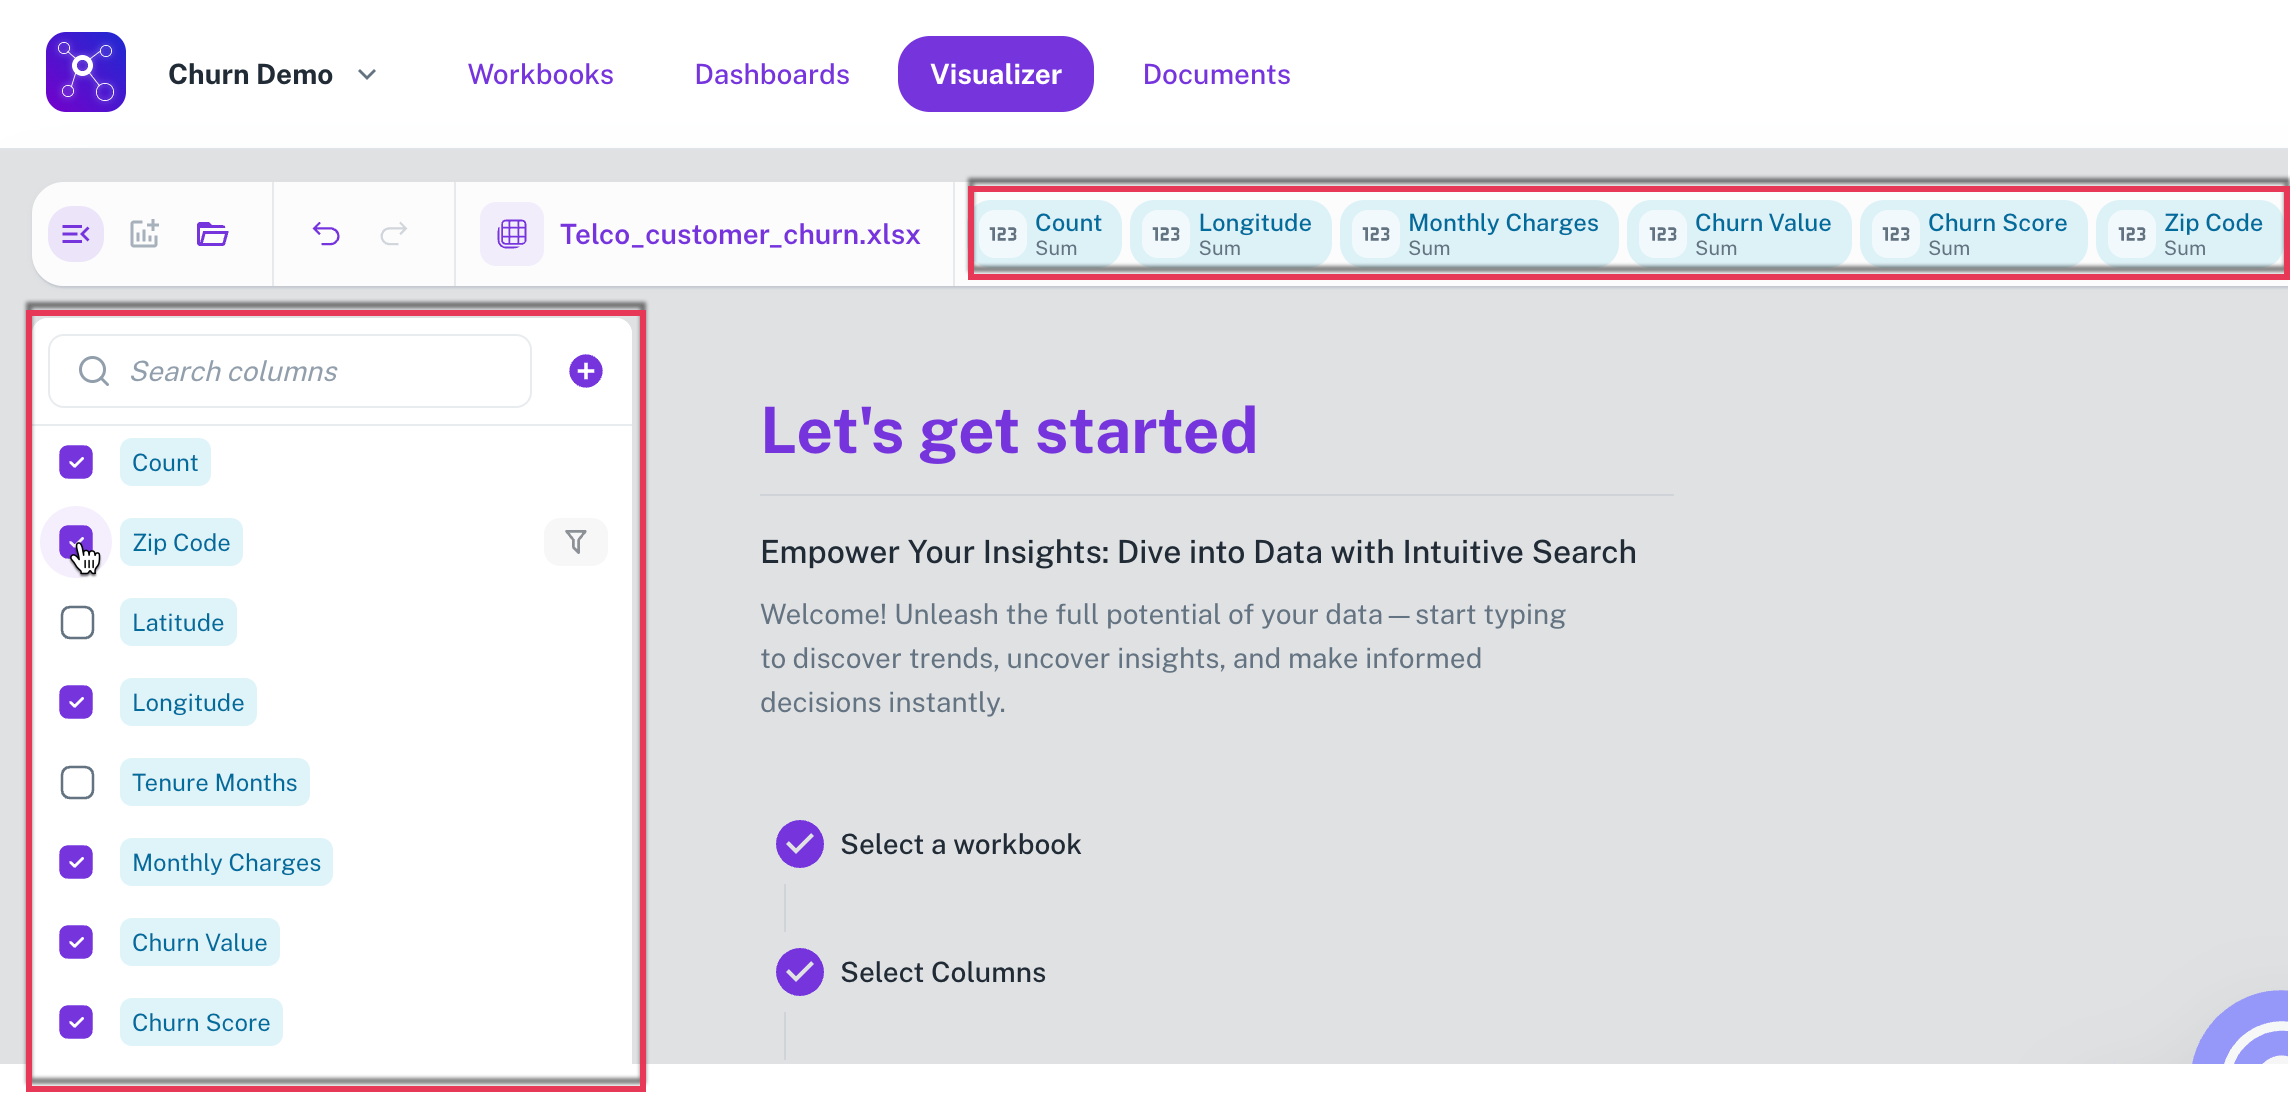Click the 123 icon on the Zip Code chip
The width and height of the screenshot is (2290, 1094).
[x=2132, y=234]
